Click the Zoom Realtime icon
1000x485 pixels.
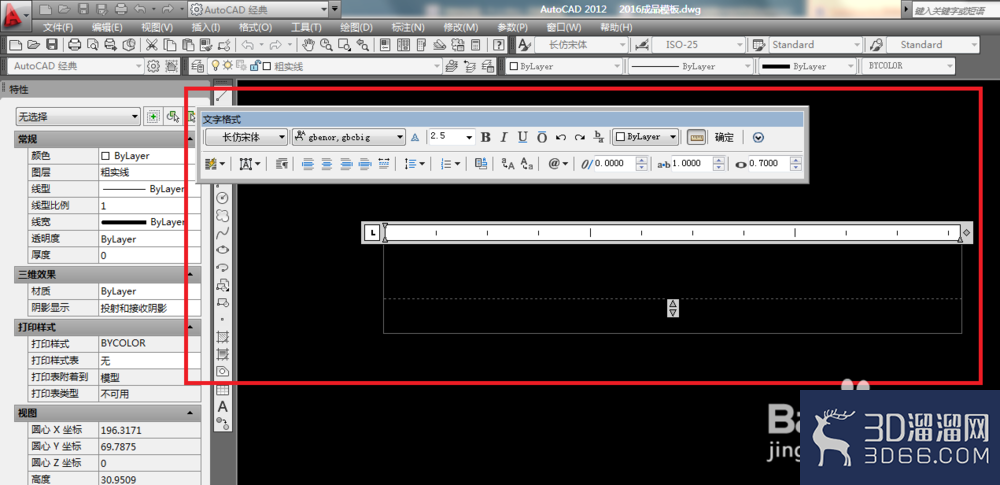click(327, 45)
